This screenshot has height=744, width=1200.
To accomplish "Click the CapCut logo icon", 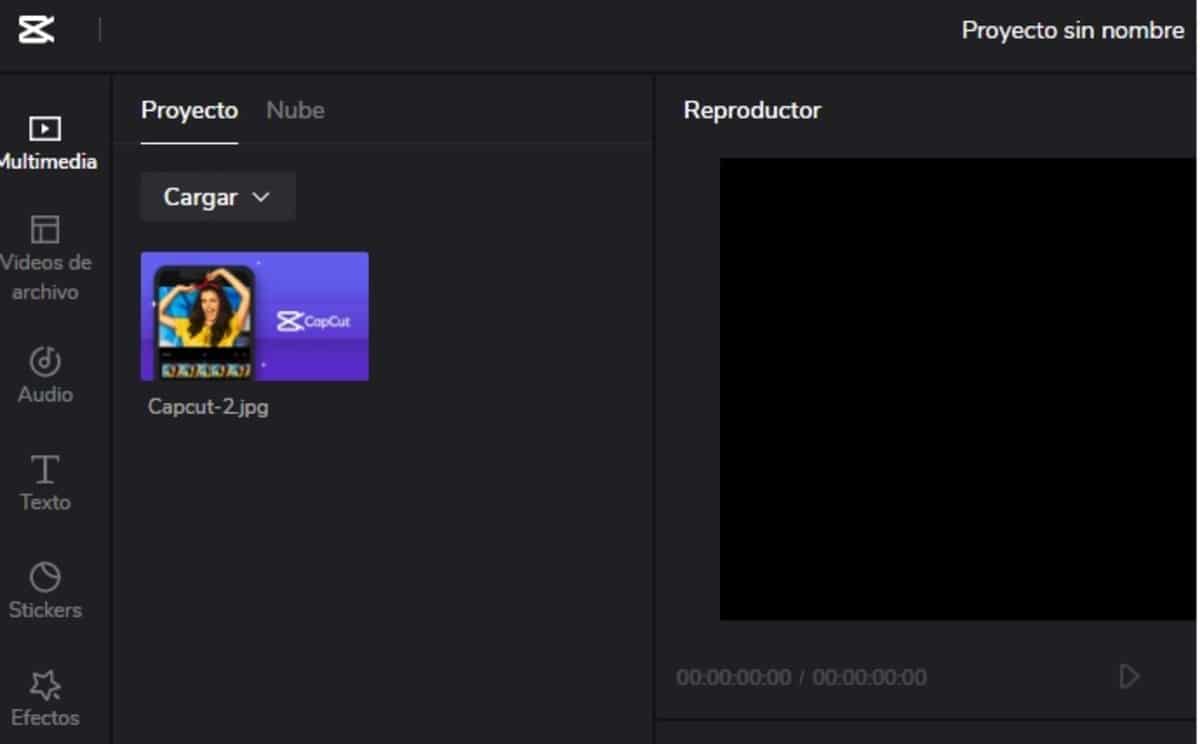I will (x=36, y=29).
